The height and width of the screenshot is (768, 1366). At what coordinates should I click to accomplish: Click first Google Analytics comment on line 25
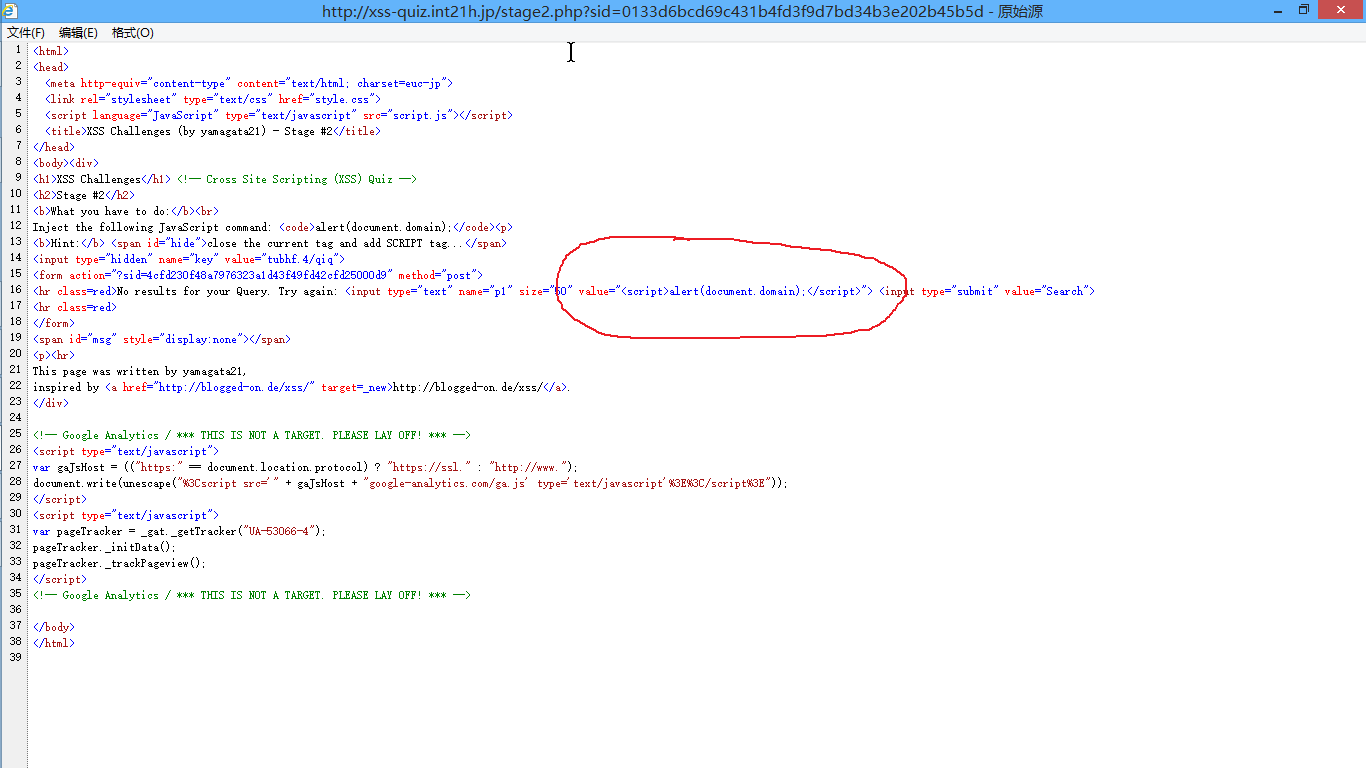click(x=252, y=435)
